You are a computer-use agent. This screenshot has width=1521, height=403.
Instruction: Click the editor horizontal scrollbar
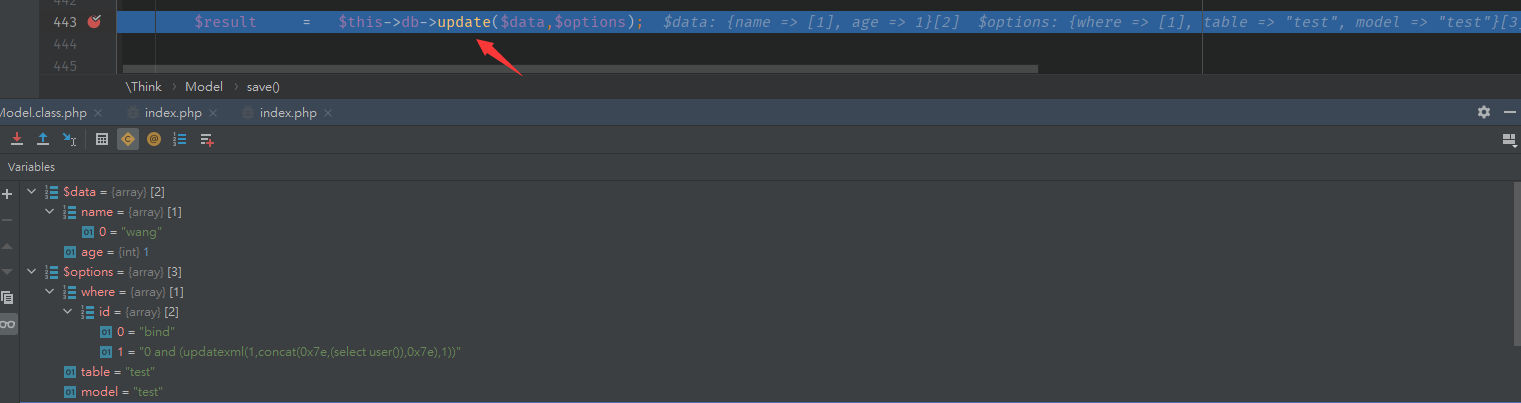pyautogui.click(x=580, y=69)
